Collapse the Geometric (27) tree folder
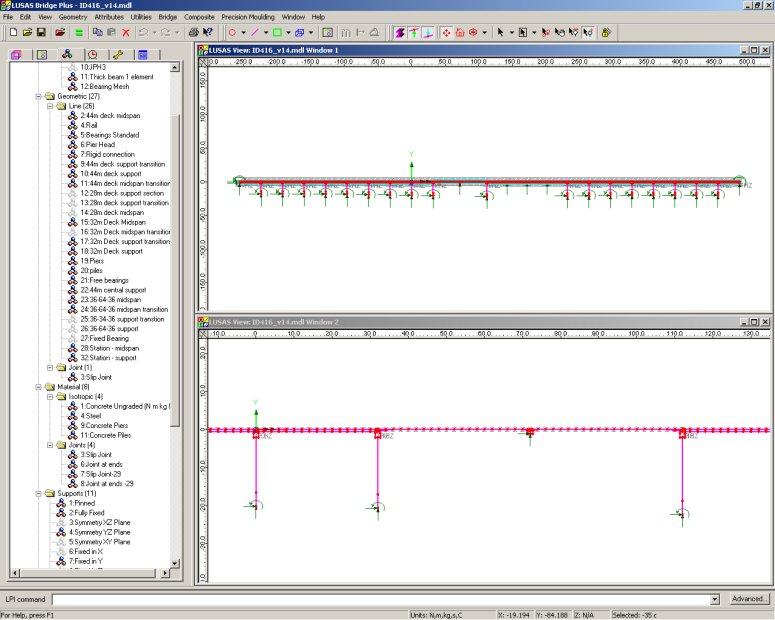The width and height of the screenshot is (775, 620). click(x=39, y=96)
